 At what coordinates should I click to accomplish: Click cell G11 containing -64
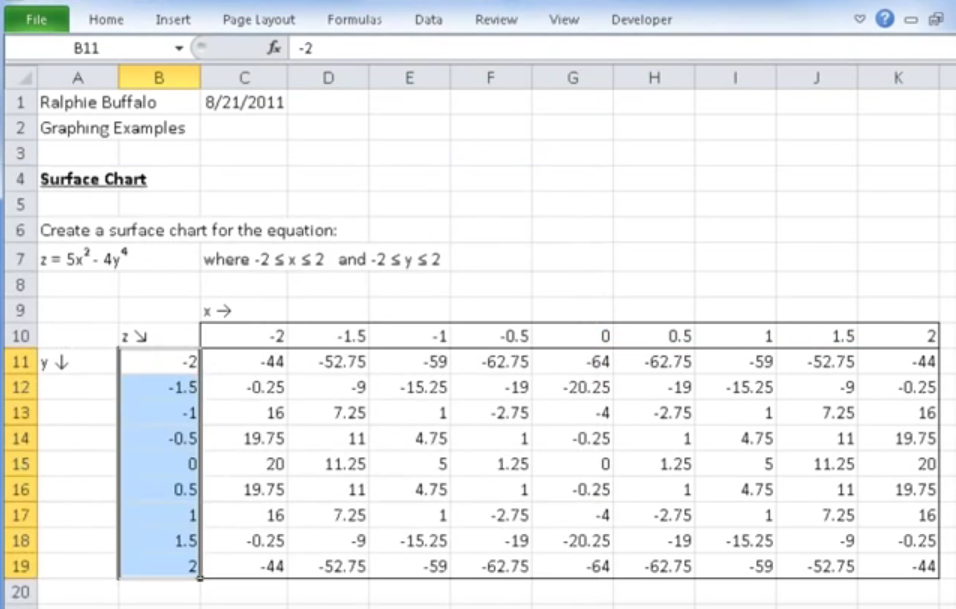573,362
